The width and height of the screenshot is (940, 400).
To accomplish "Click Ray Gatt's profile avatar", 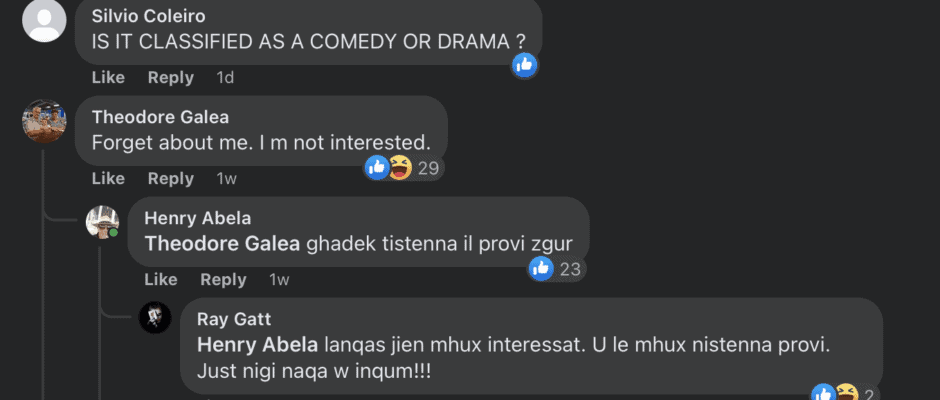I will tap(155, 318).
